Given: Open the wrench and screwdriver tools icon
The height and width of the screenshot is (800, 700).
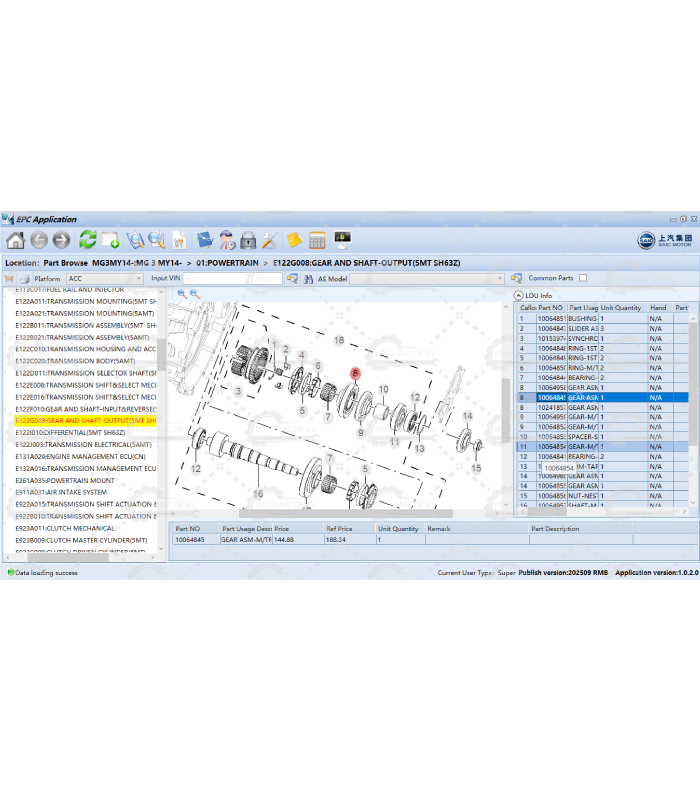Looking at the screenshot, I should (270, 240).
